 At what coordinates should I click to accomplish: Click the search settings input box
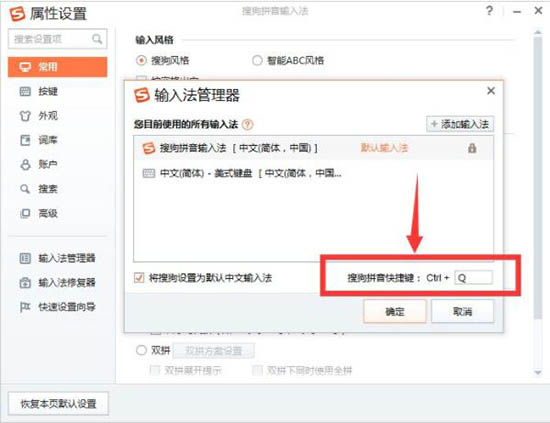[58, 39]
